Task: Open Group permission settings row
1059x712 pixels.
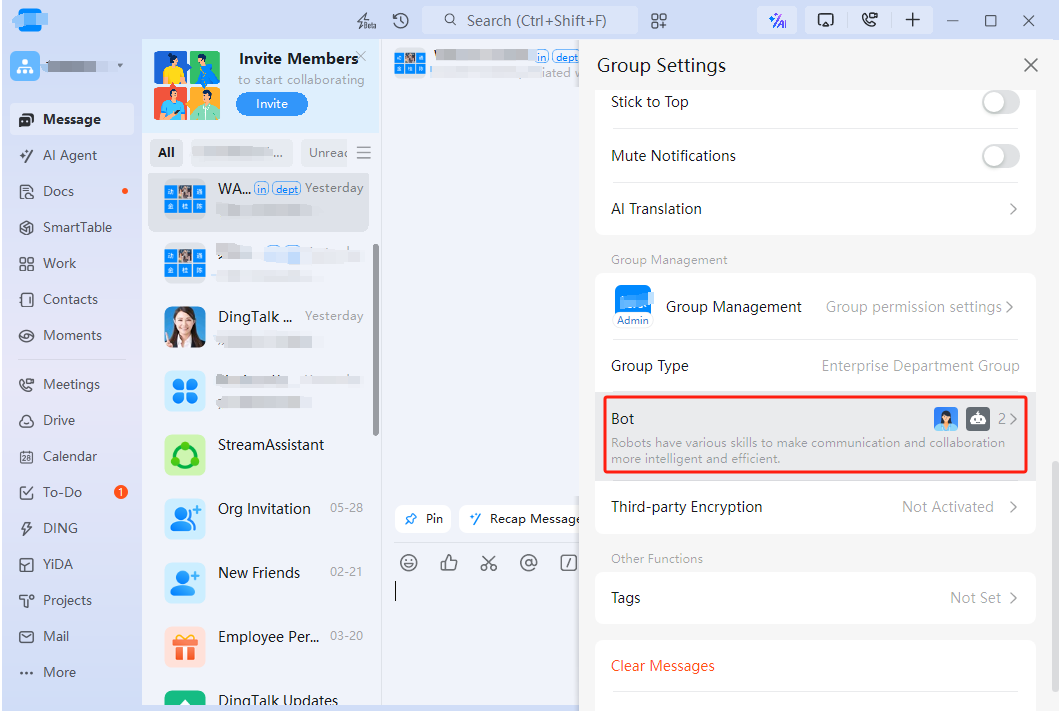Action: click(815, 307)
